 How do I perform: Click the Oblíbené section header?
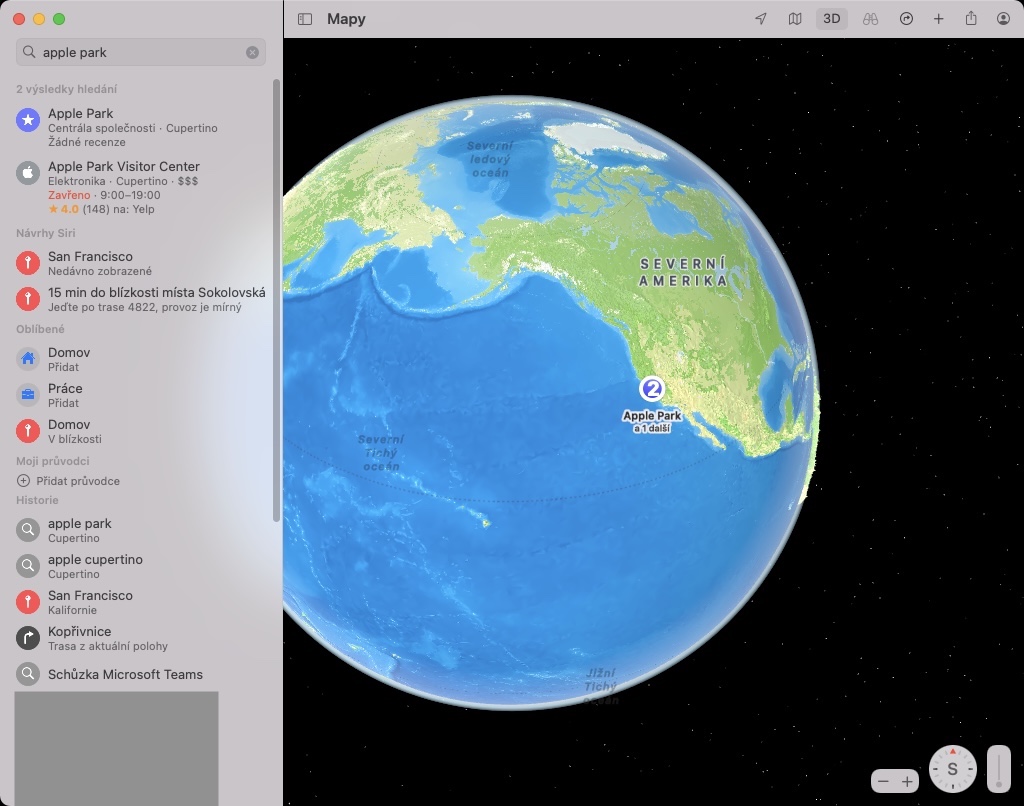coord(40,329)
